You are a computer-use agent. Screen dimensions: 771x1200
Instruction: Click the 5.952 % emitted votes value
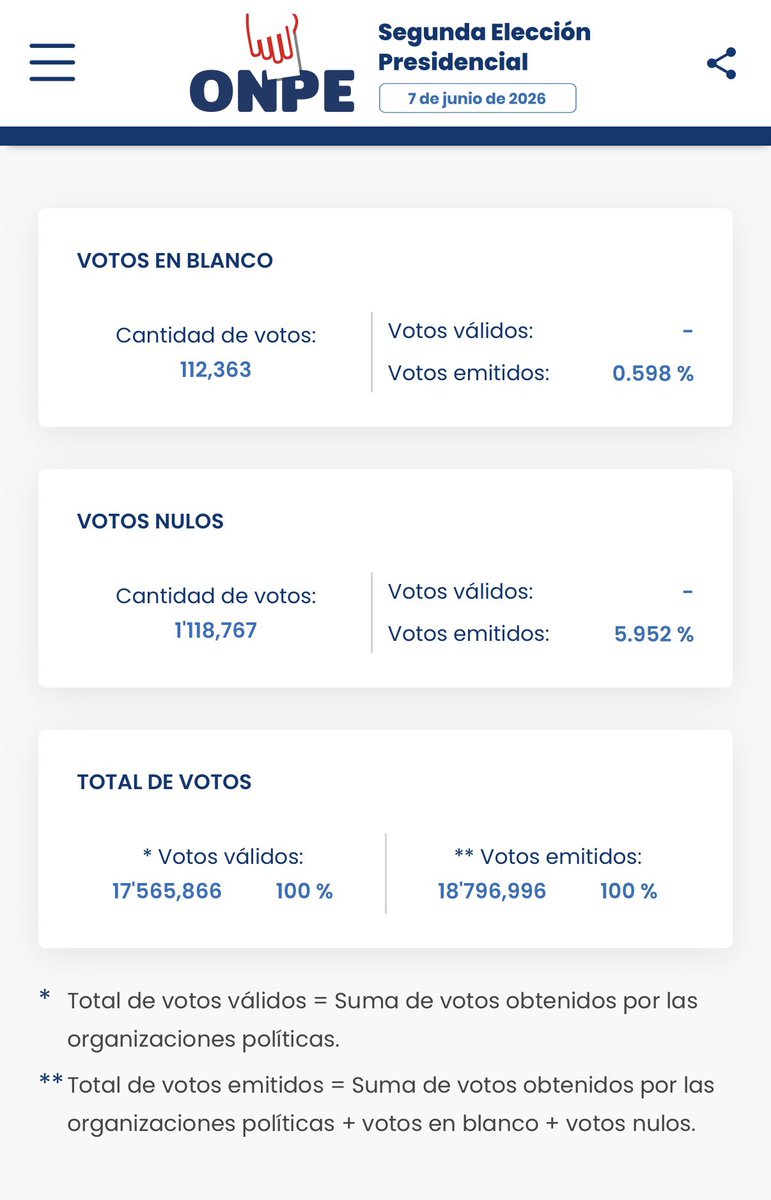pyautogui.click(x=654, y=634)
